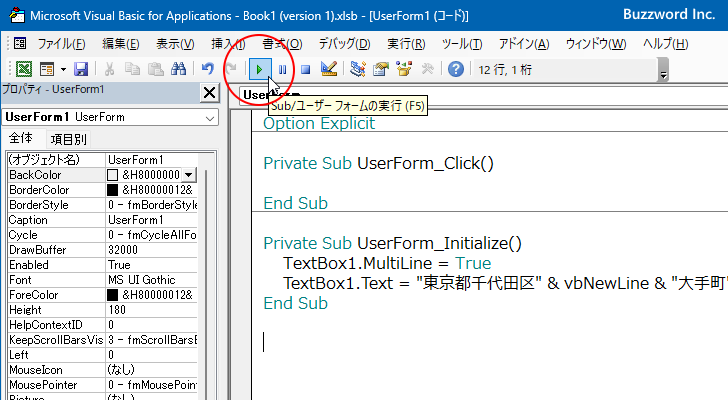Click the black ForeColor color swatch

113,295
